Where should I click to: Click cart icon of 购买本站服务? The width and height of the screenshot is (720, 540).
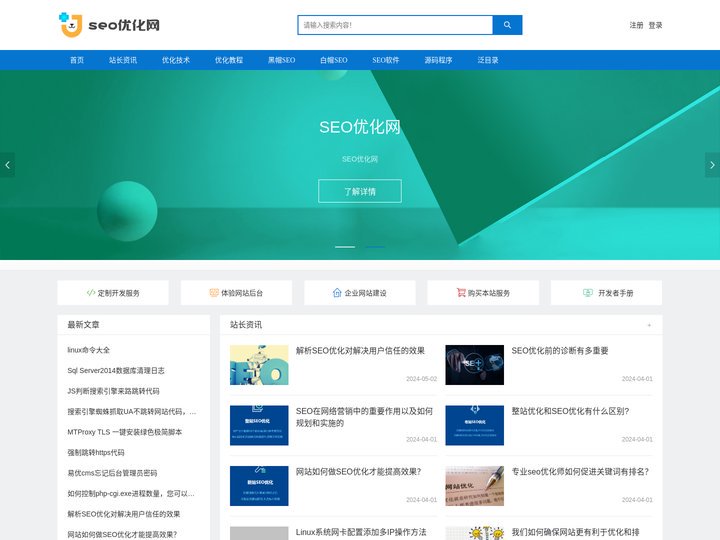tap(461, 292)
